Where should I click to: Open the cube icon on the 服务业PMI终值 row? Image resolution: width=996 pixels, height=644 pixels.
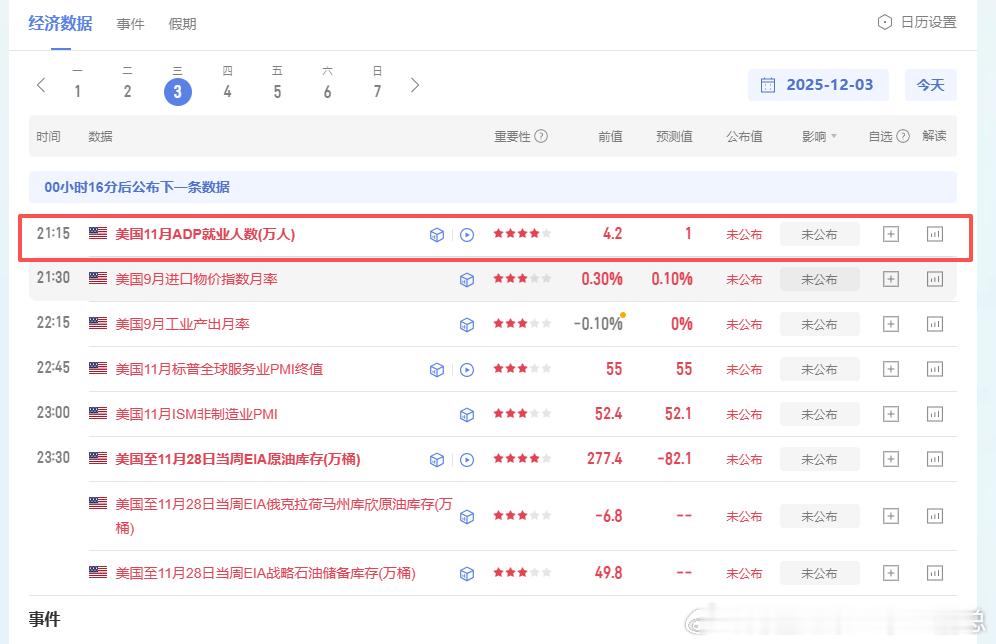[437, 368]
